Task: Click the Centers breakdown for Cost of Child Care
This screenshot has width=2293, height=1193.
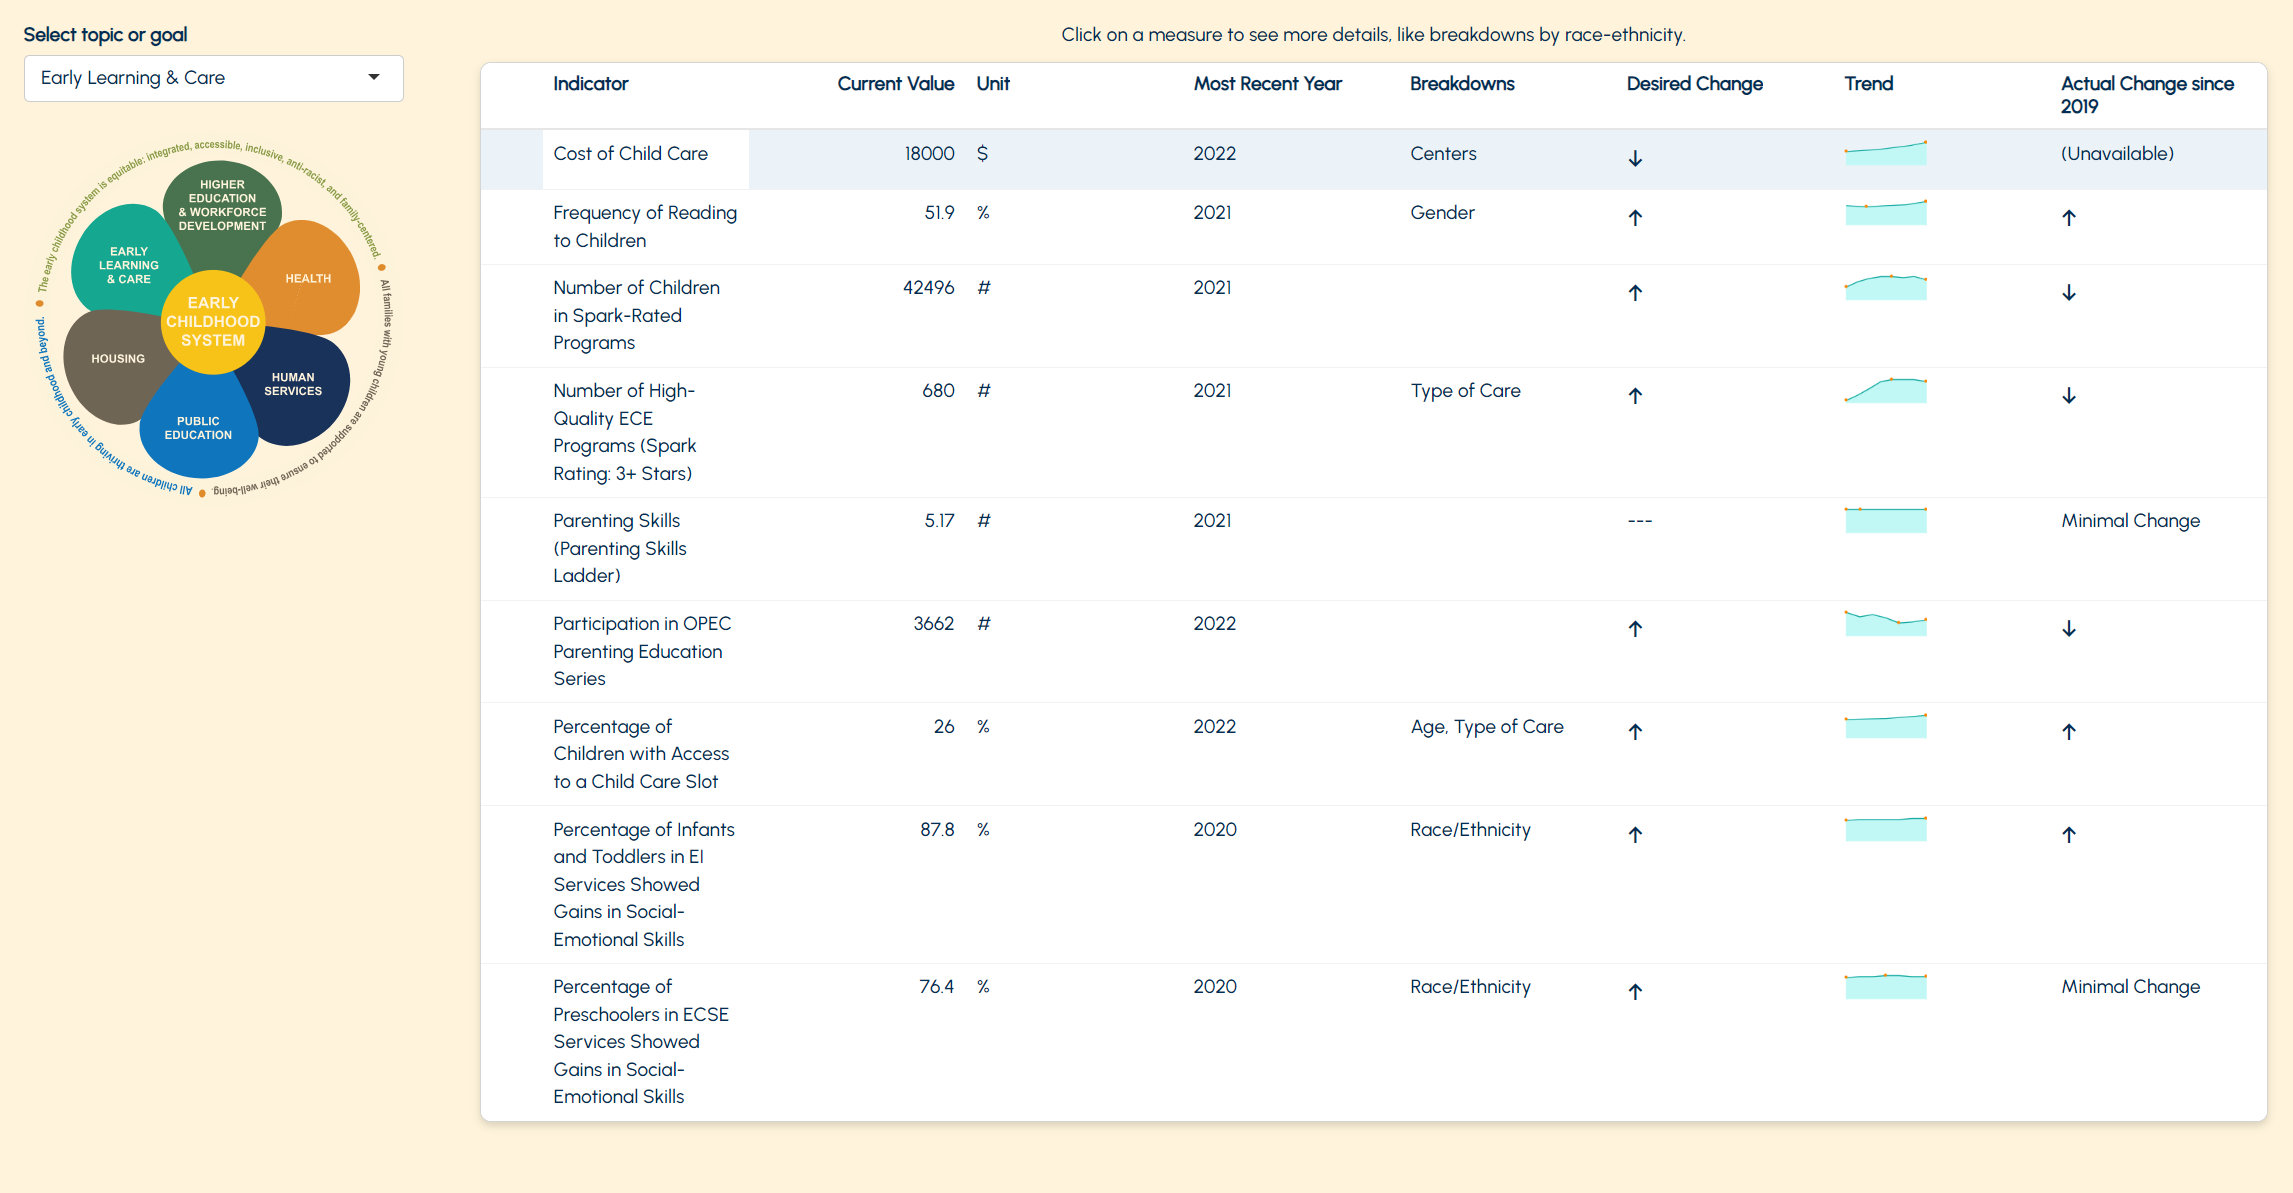Action: (1443, 154)
